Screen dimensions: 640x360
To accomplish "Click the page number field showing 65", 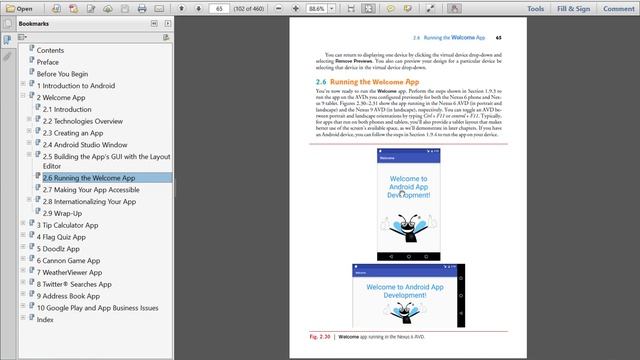I will click(219, 9).
